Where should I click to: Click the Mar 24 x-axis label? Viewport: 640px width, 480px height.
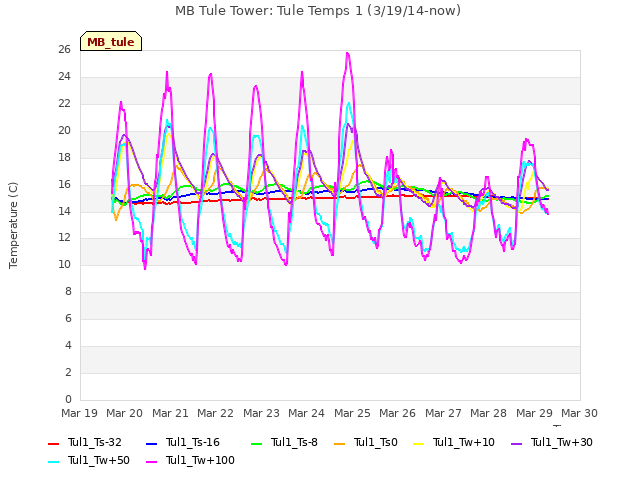(307, 413)
